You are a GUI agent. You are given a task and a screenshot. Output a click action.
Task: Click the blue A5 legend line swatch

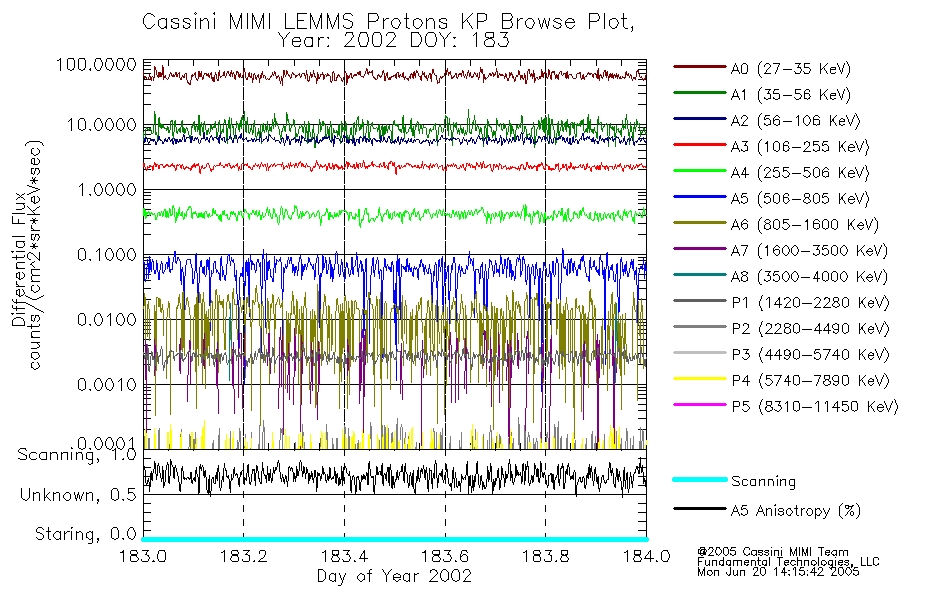point(699,197)
